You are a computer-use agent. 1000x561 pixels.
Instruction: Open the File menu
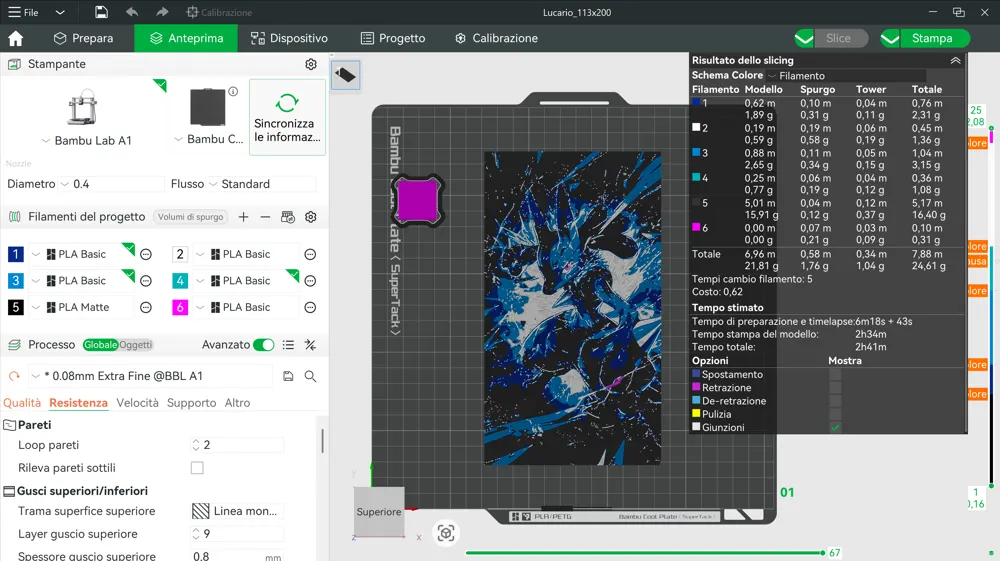pos(23,12)
